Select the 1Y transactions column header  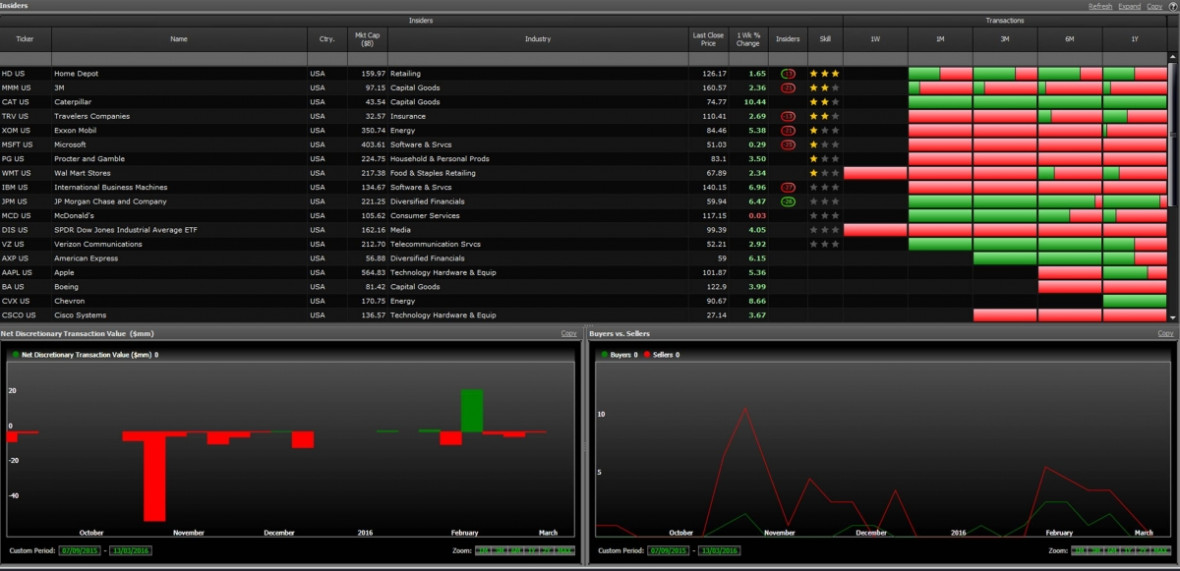pos(1135,39)
